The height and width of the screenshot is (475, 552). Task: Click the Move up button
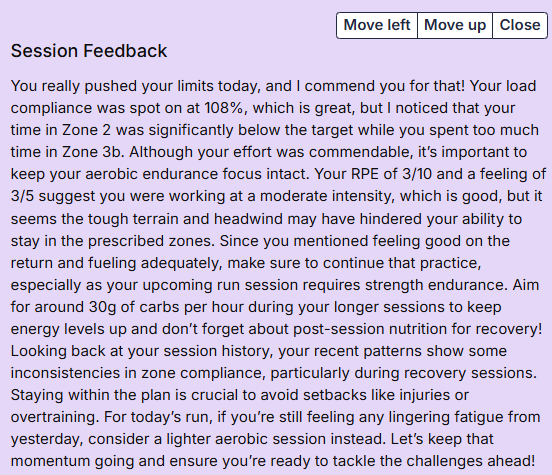click(455, 25)
